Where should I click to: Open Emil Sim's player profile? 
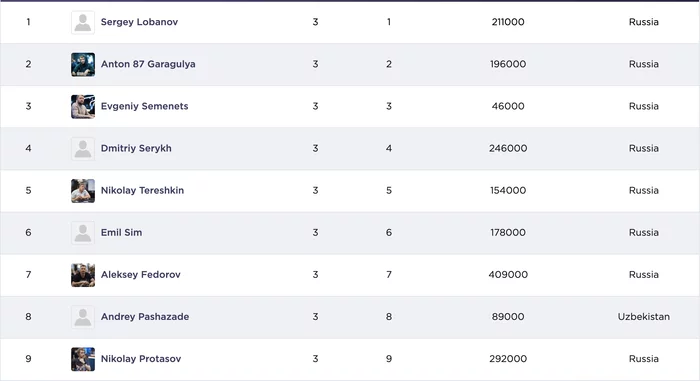(x=121, y=232)
